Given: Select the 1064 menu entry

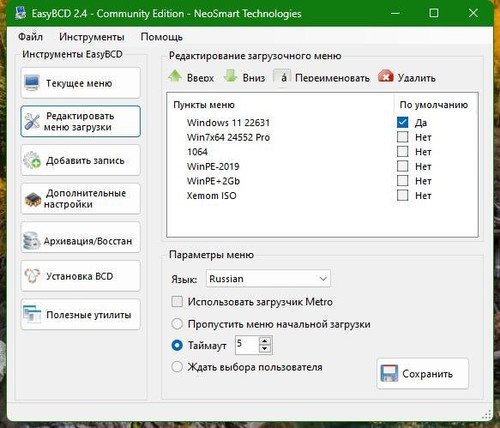Looking at the screenshot, I should click(197, 152).
